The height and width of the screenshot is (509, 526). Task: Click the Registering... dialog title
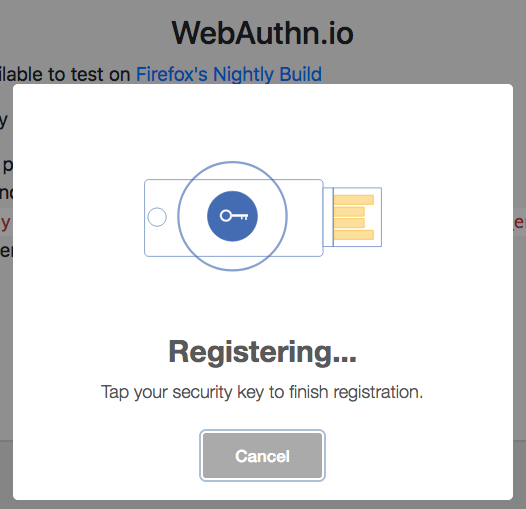(x=262, y=352)
